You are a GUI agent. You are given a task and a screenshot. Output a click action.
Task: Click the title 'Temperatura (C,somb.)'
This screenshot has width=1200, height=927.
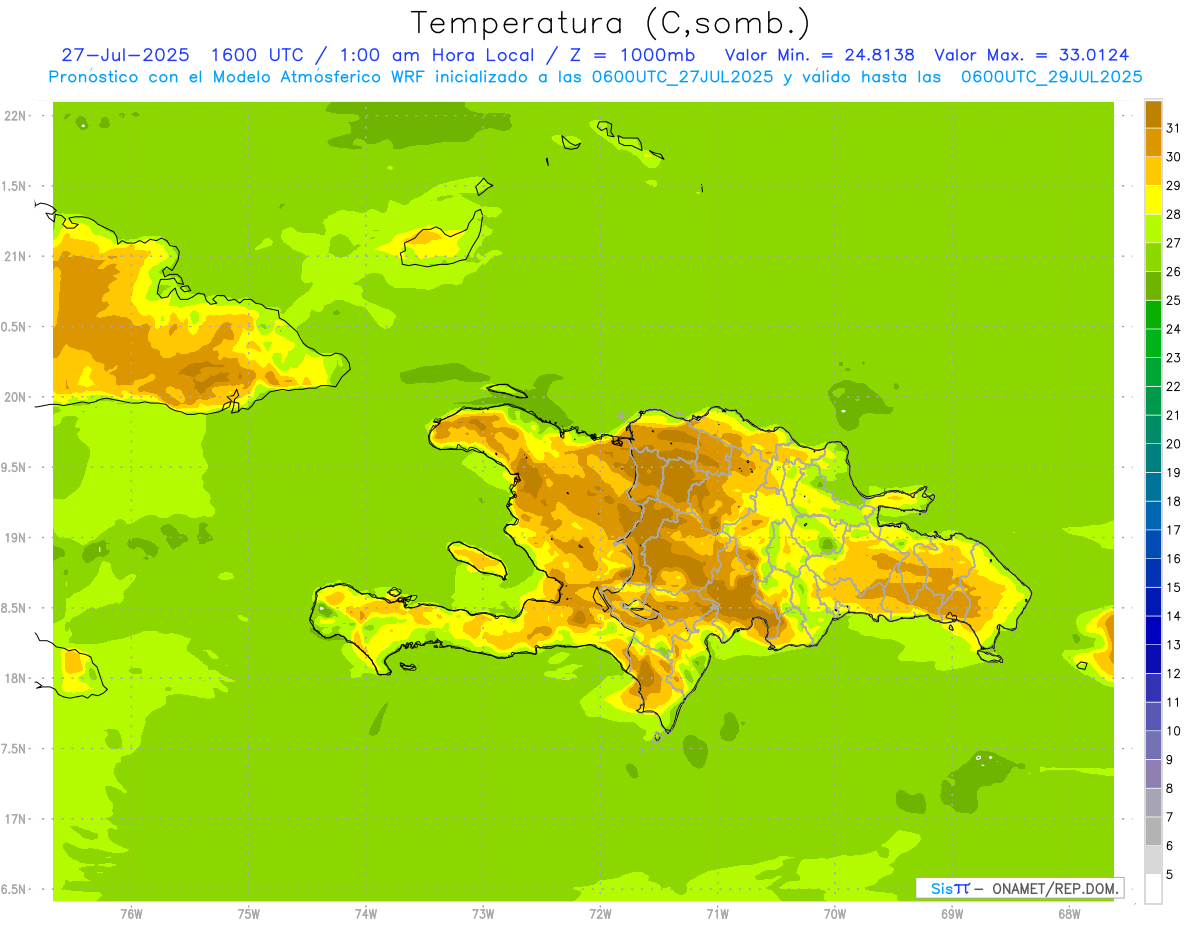tap(610, 24)
